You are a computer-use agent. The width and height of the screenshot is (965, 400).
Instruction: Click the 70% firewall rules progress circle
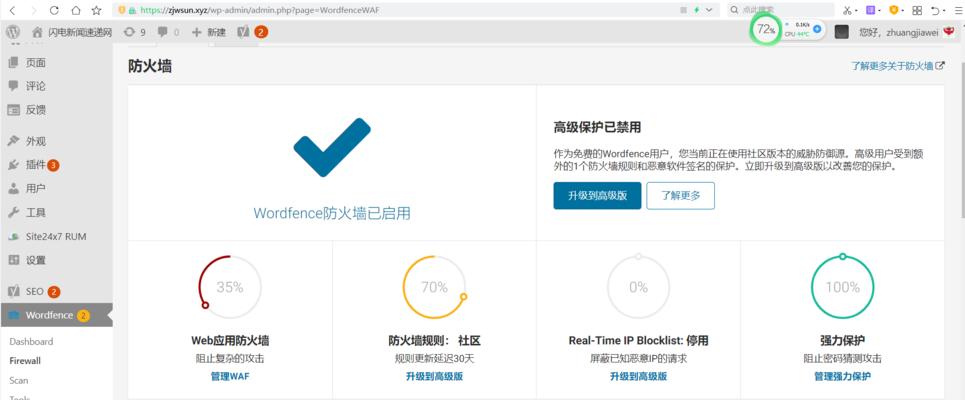click(434, 287)
